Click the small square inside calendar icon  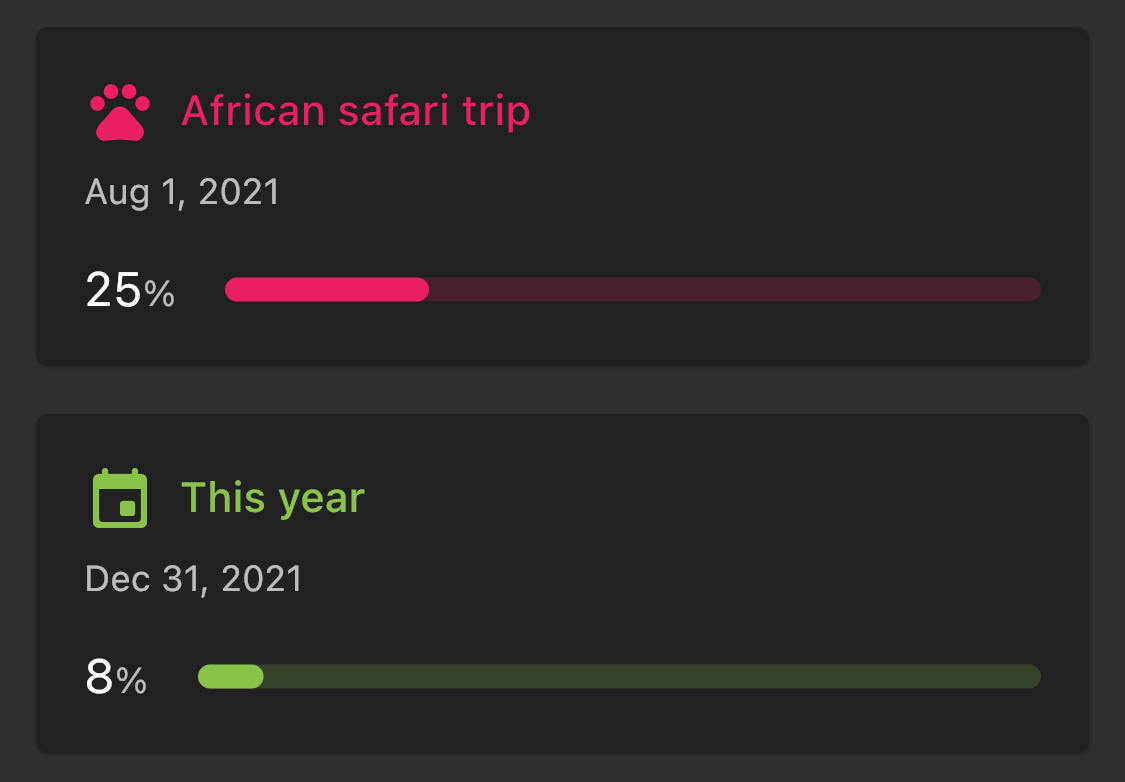(x=128, y=509)
